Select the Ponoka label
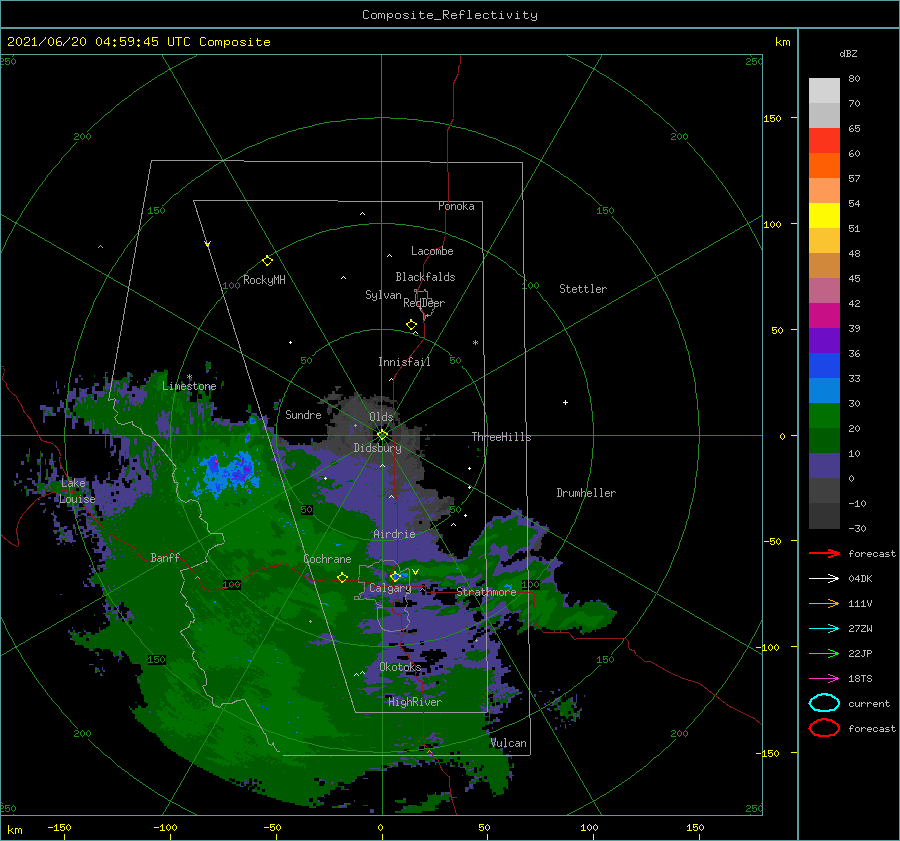This screenshot has height=841, width=900. point(456,206)
